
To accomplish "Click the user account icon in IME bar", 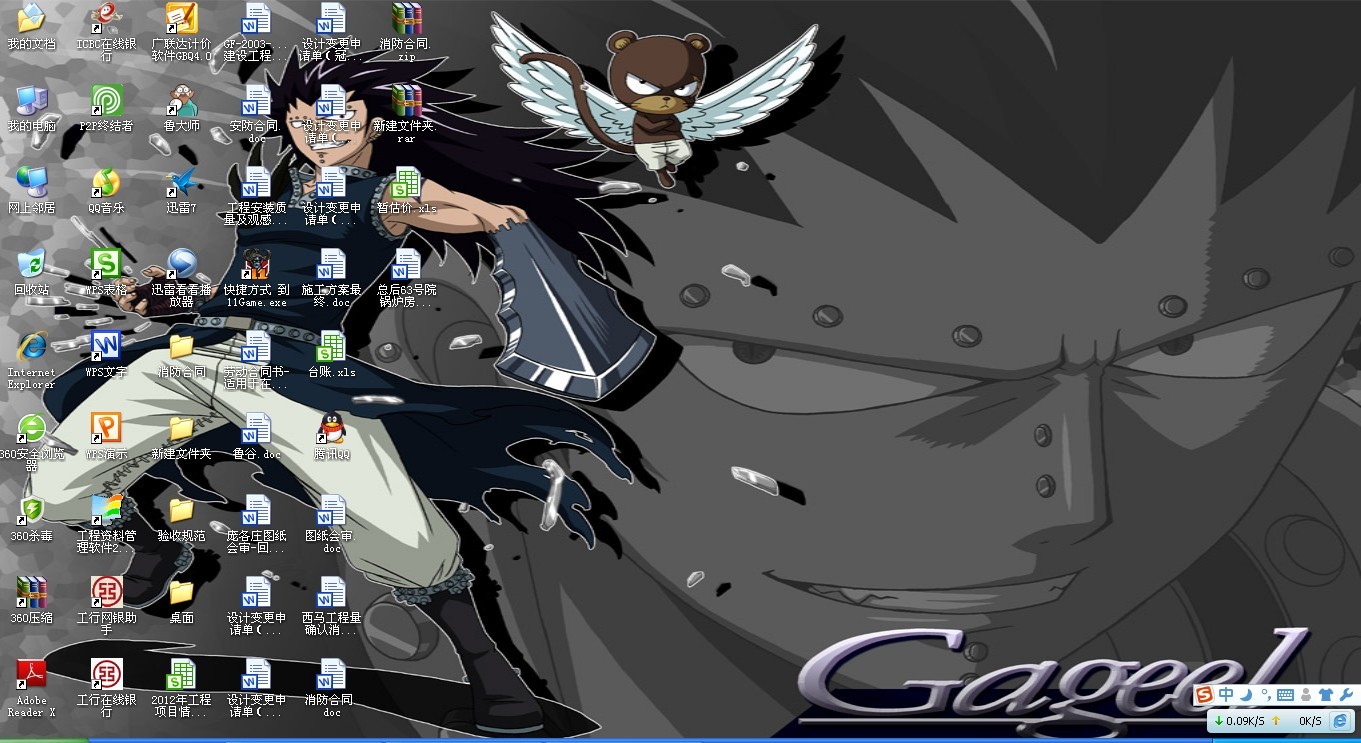I will coord(1306,695).
